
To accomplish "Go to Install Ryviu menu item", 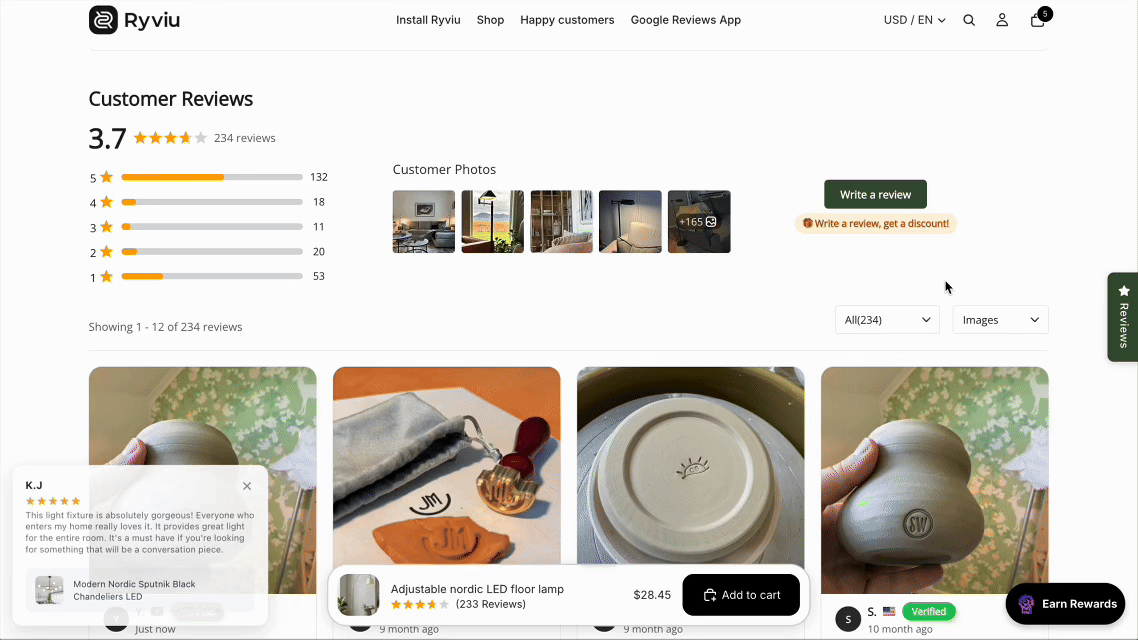I will click(428, 20).
